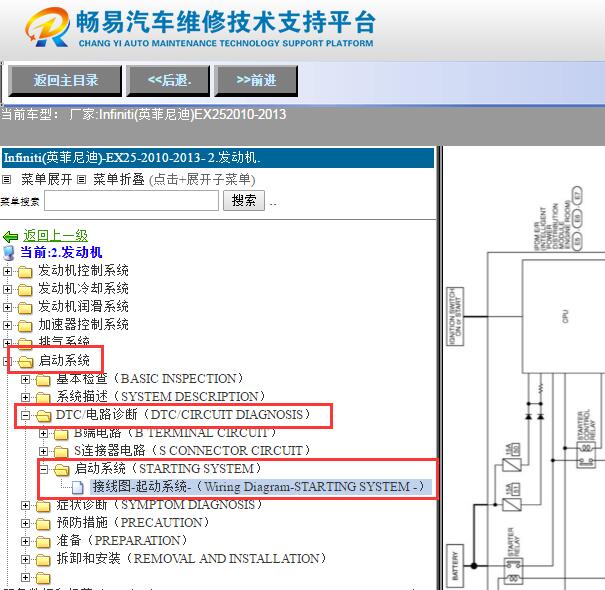Select DTC/电路诊断 DTC/CIRCUIT DIAGNOSIS label
The image size is (605, 590).
coord(183,415)
